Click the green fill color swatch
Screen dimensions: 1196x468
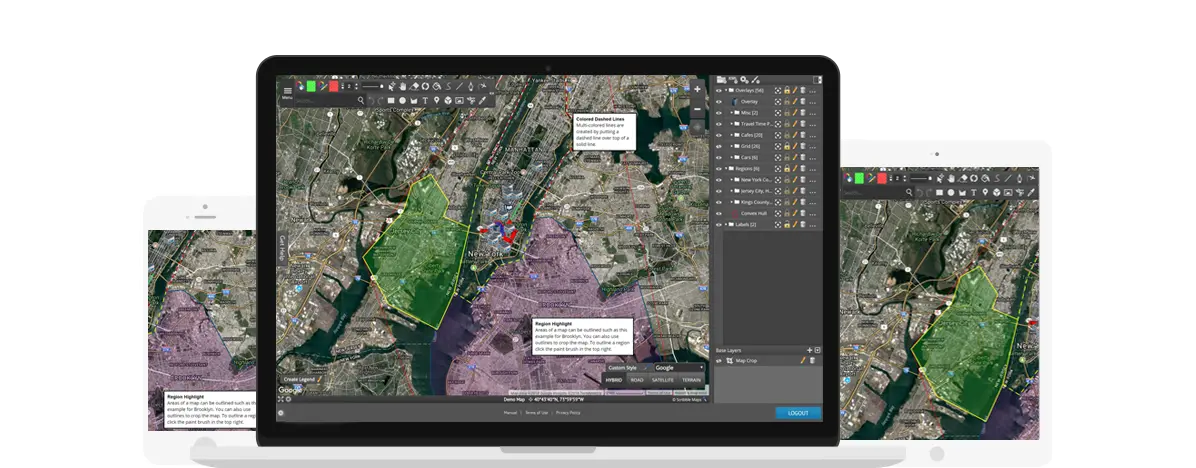(311, 86)
